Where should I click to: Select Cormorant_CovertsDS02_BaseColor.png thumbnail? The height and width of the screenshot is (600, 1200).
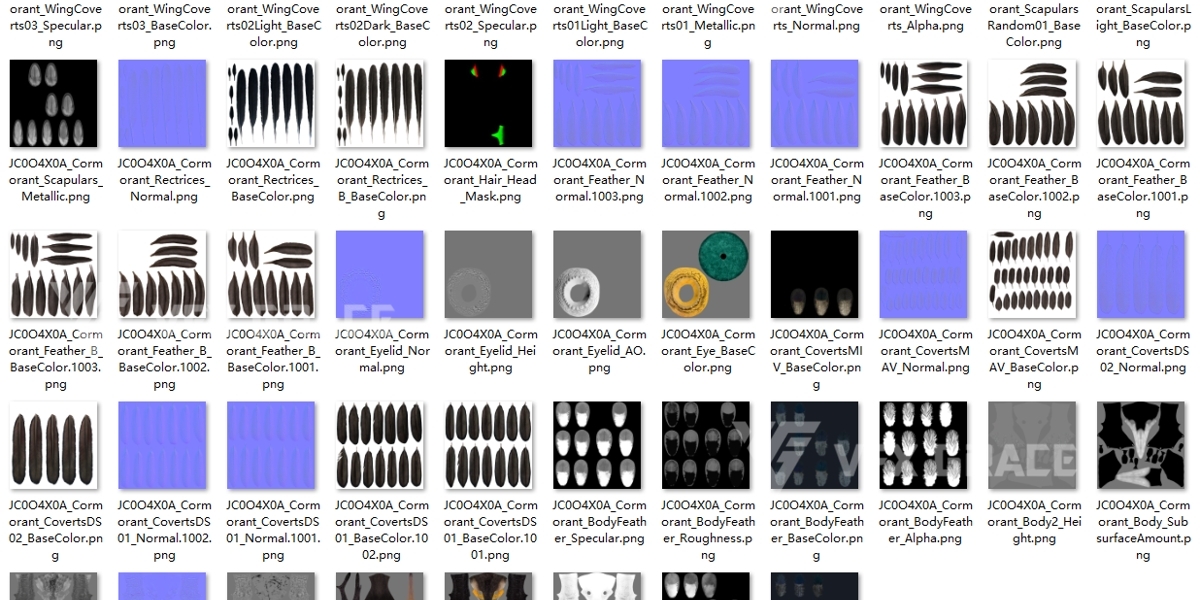tap(53, 446)
